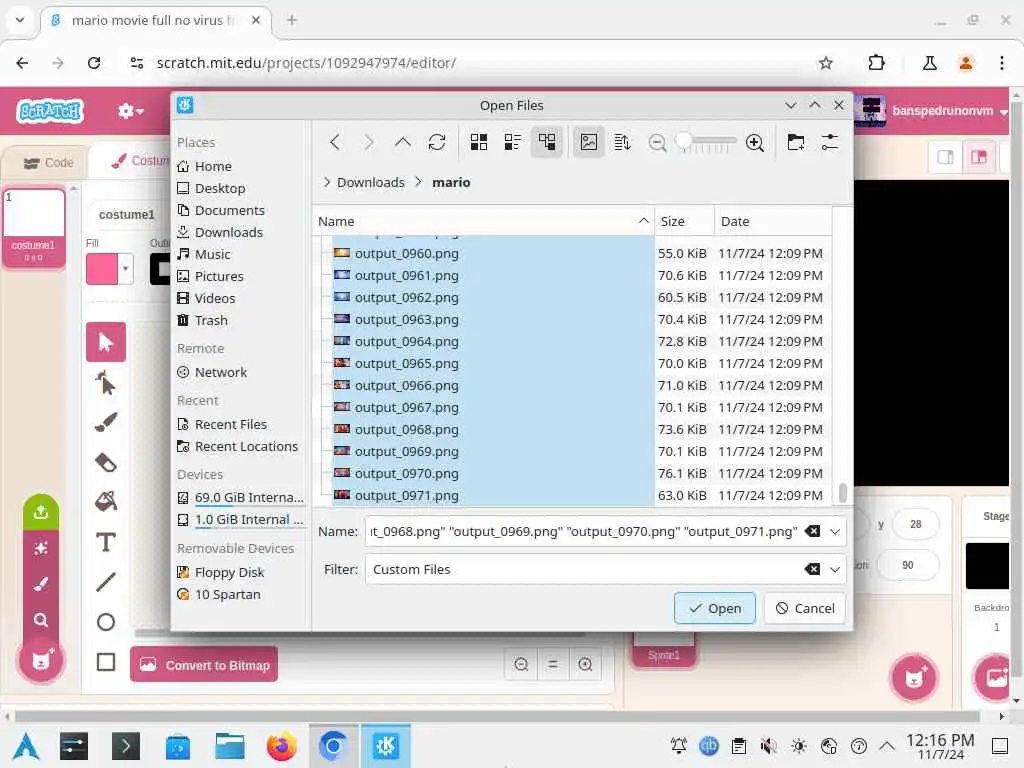The width and height of the screenshot is (1024, 768).
Task: Clear the Name field text
Action: point(812,532)
